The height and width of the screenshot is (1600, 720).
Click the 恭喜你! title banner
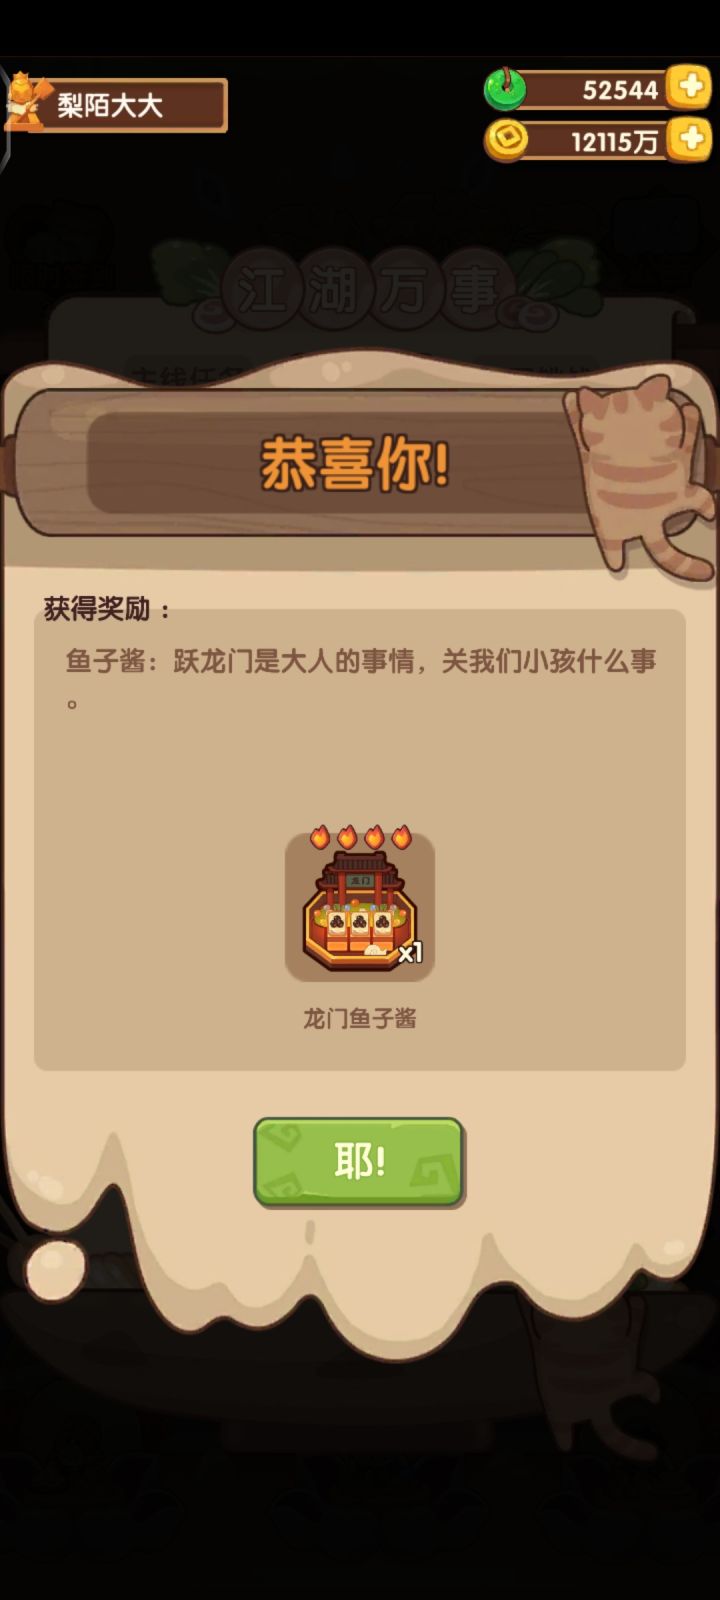pos(354,464)
